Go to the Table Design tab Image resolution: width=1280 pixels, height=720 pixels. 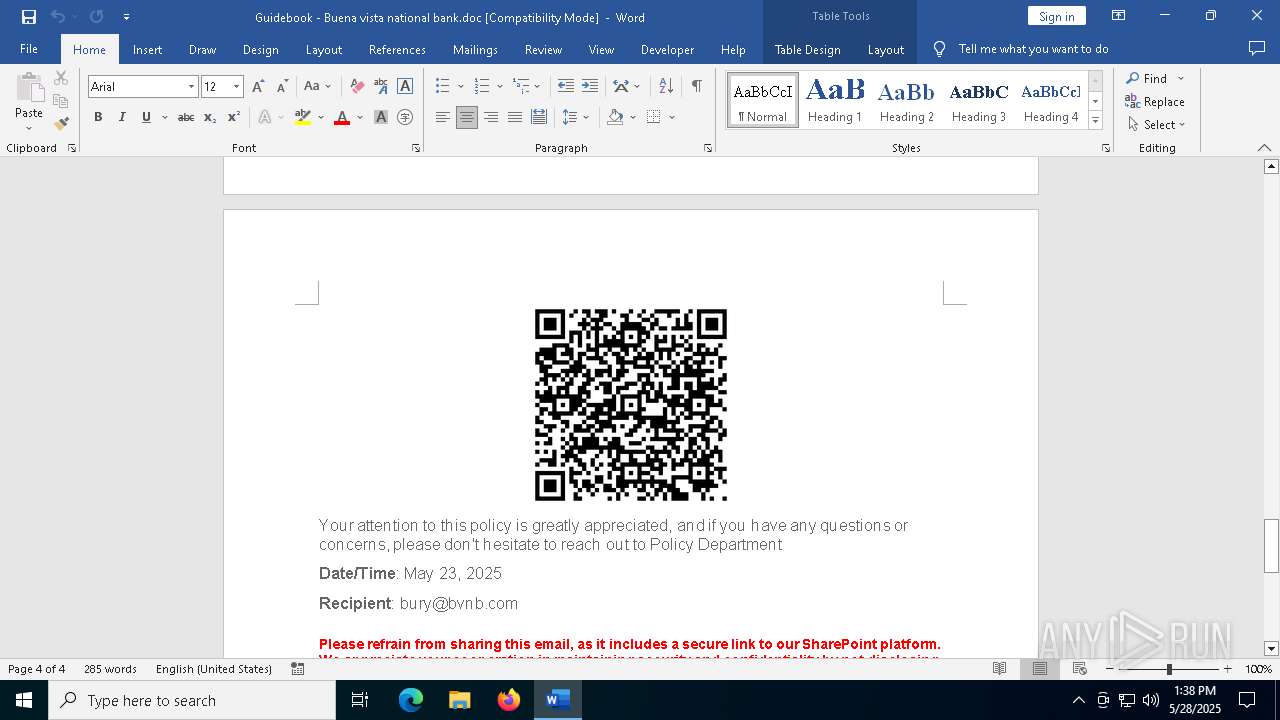tap(807, 49)
